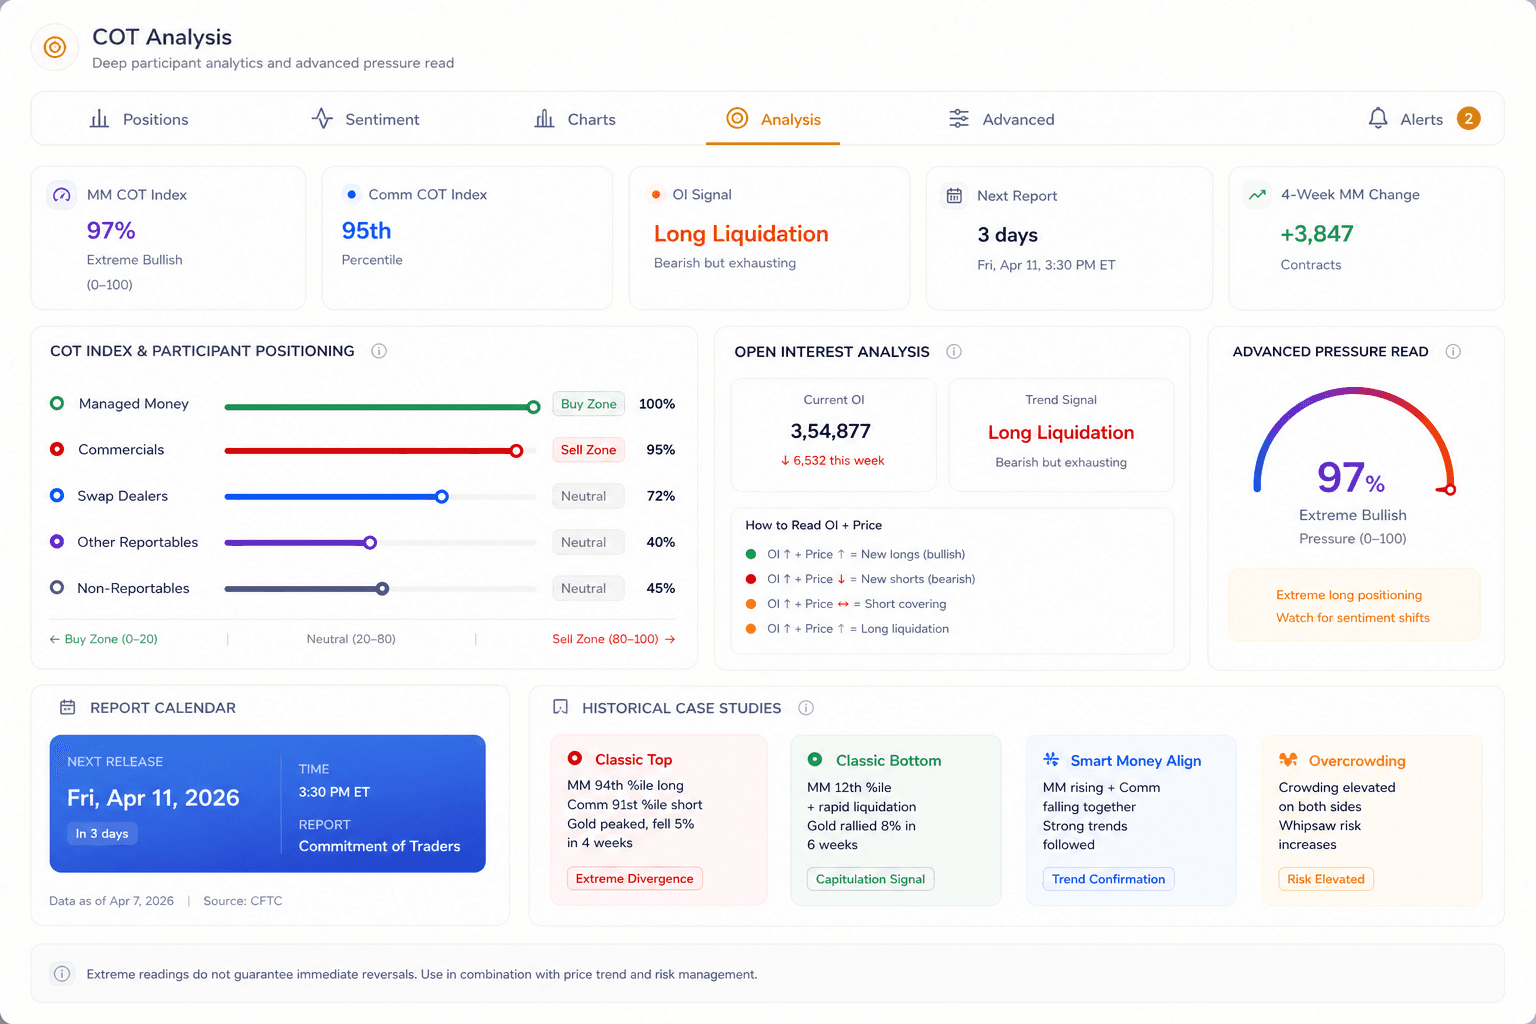
Task: Click info icon beside COT Index & Participant Positioning
Action: 379,351
